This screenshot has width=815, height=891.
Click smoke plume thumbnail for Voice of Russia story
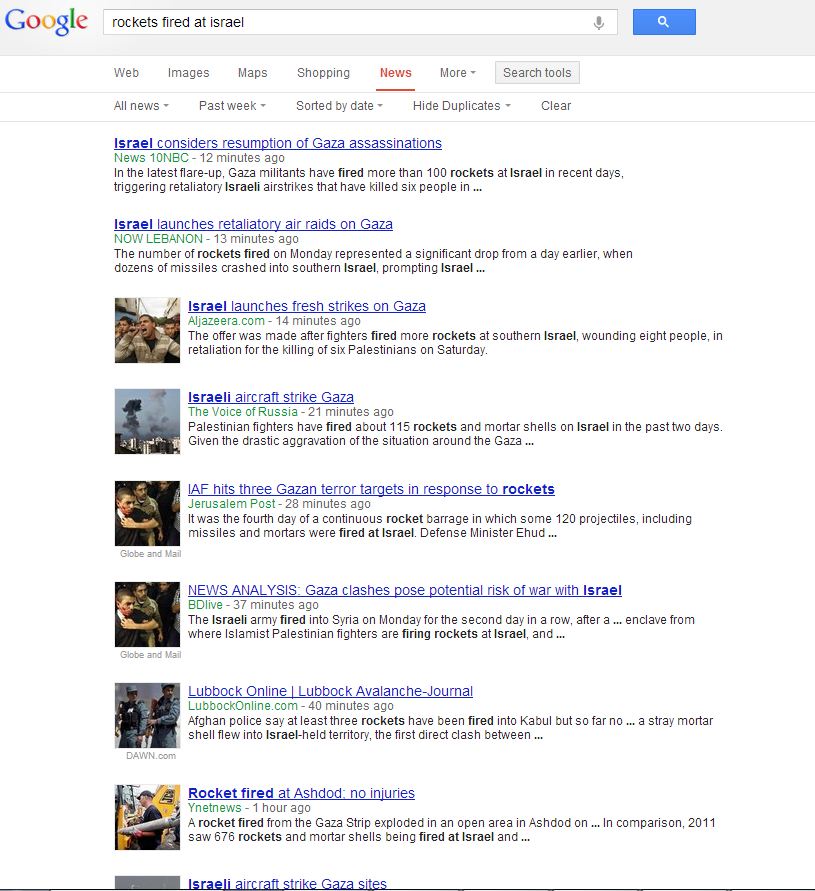point(147,421)
